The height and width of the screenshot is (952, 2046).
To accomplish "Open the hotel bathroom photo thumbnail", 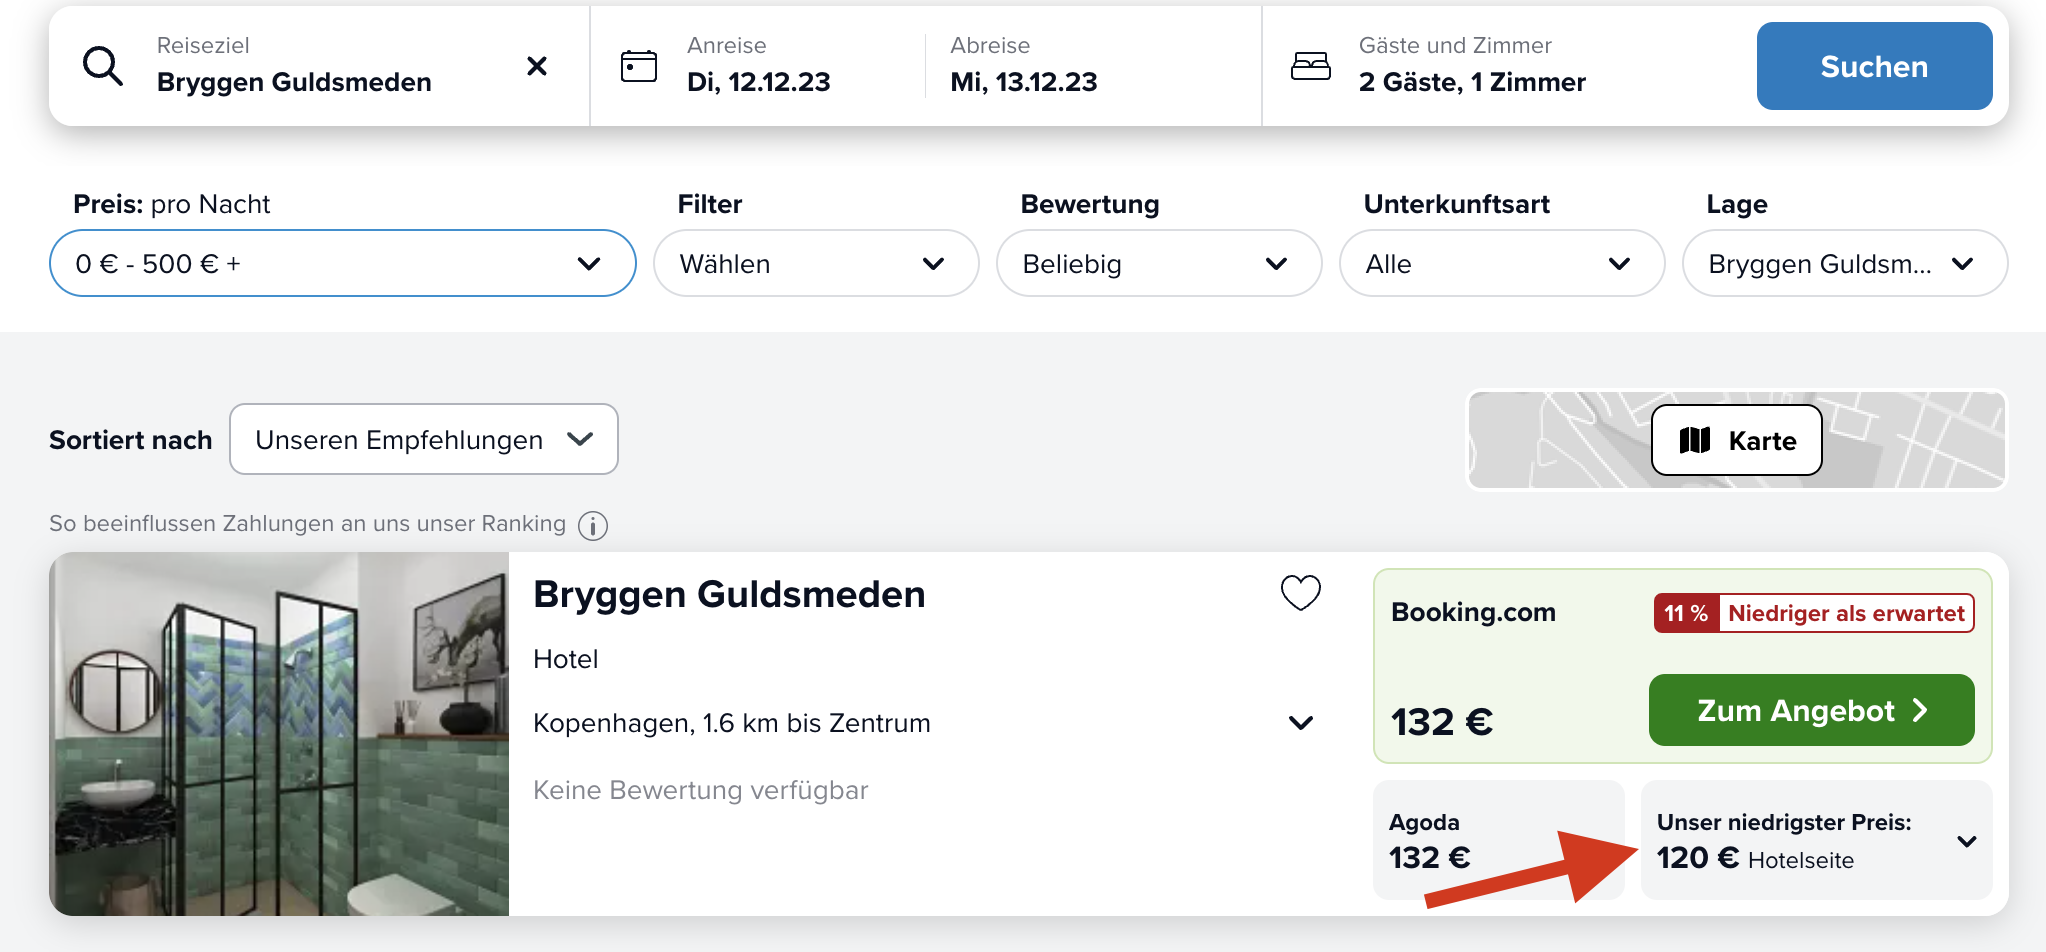I will pos(279,734).
